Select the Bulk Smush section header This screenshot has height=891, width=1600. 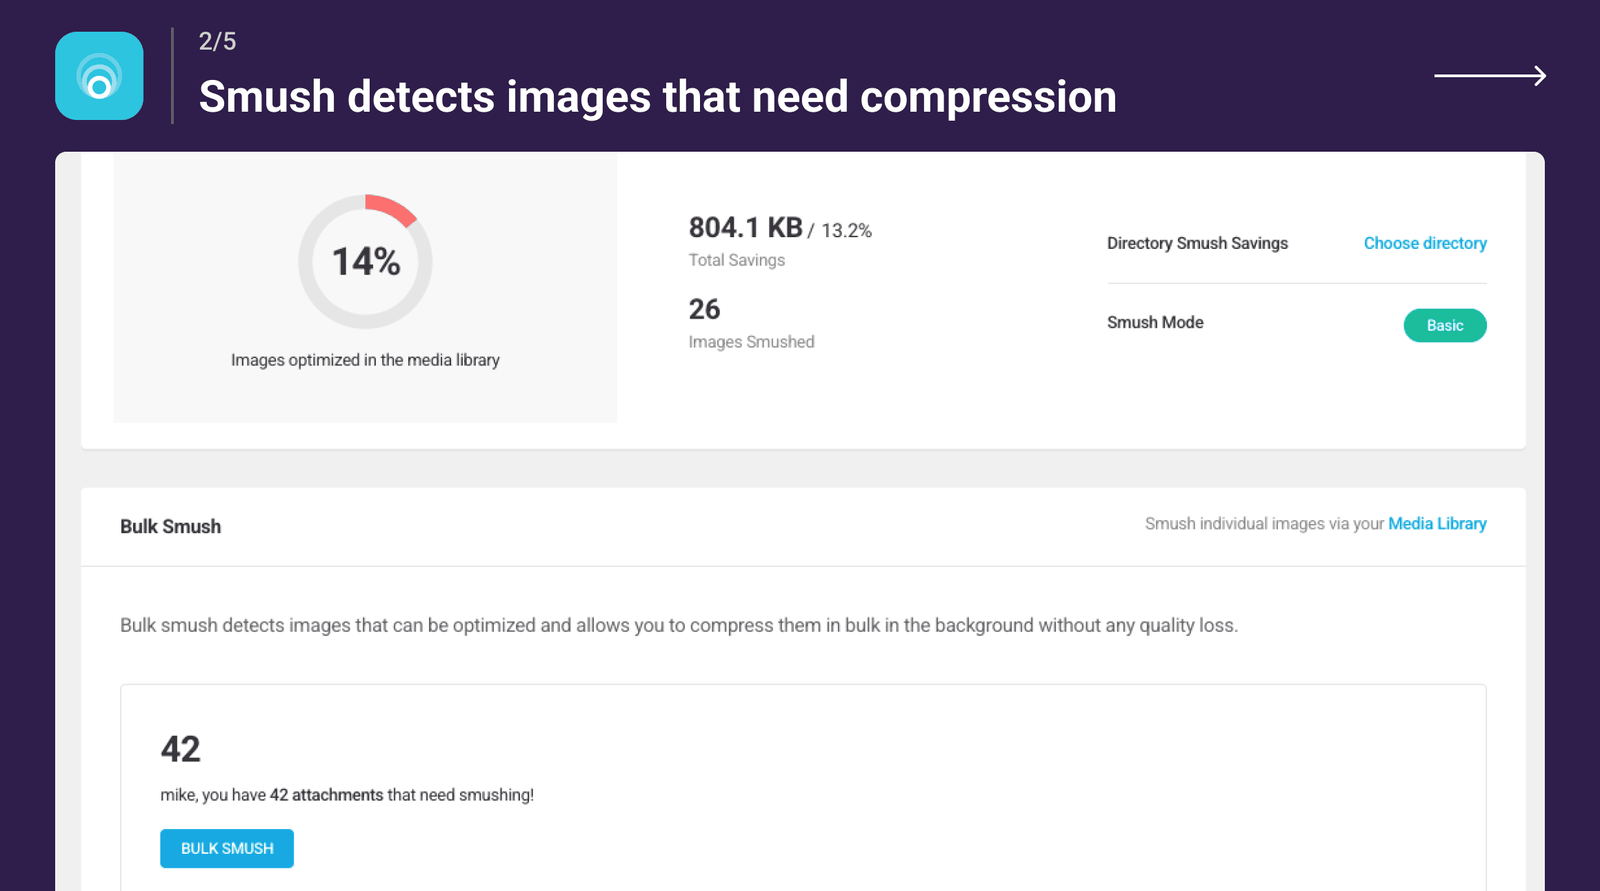click(170, 526)
